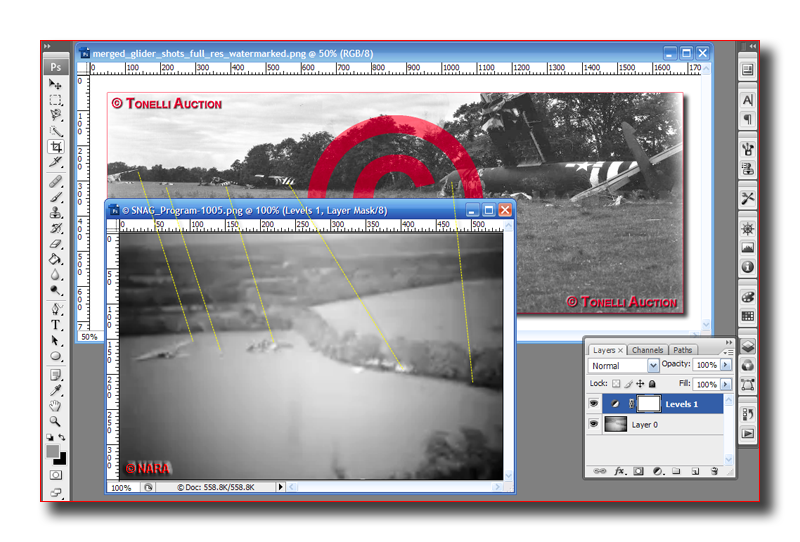Open the Paragraph panel icon
This screenshot has height=542, width=800.
(747, 119)
